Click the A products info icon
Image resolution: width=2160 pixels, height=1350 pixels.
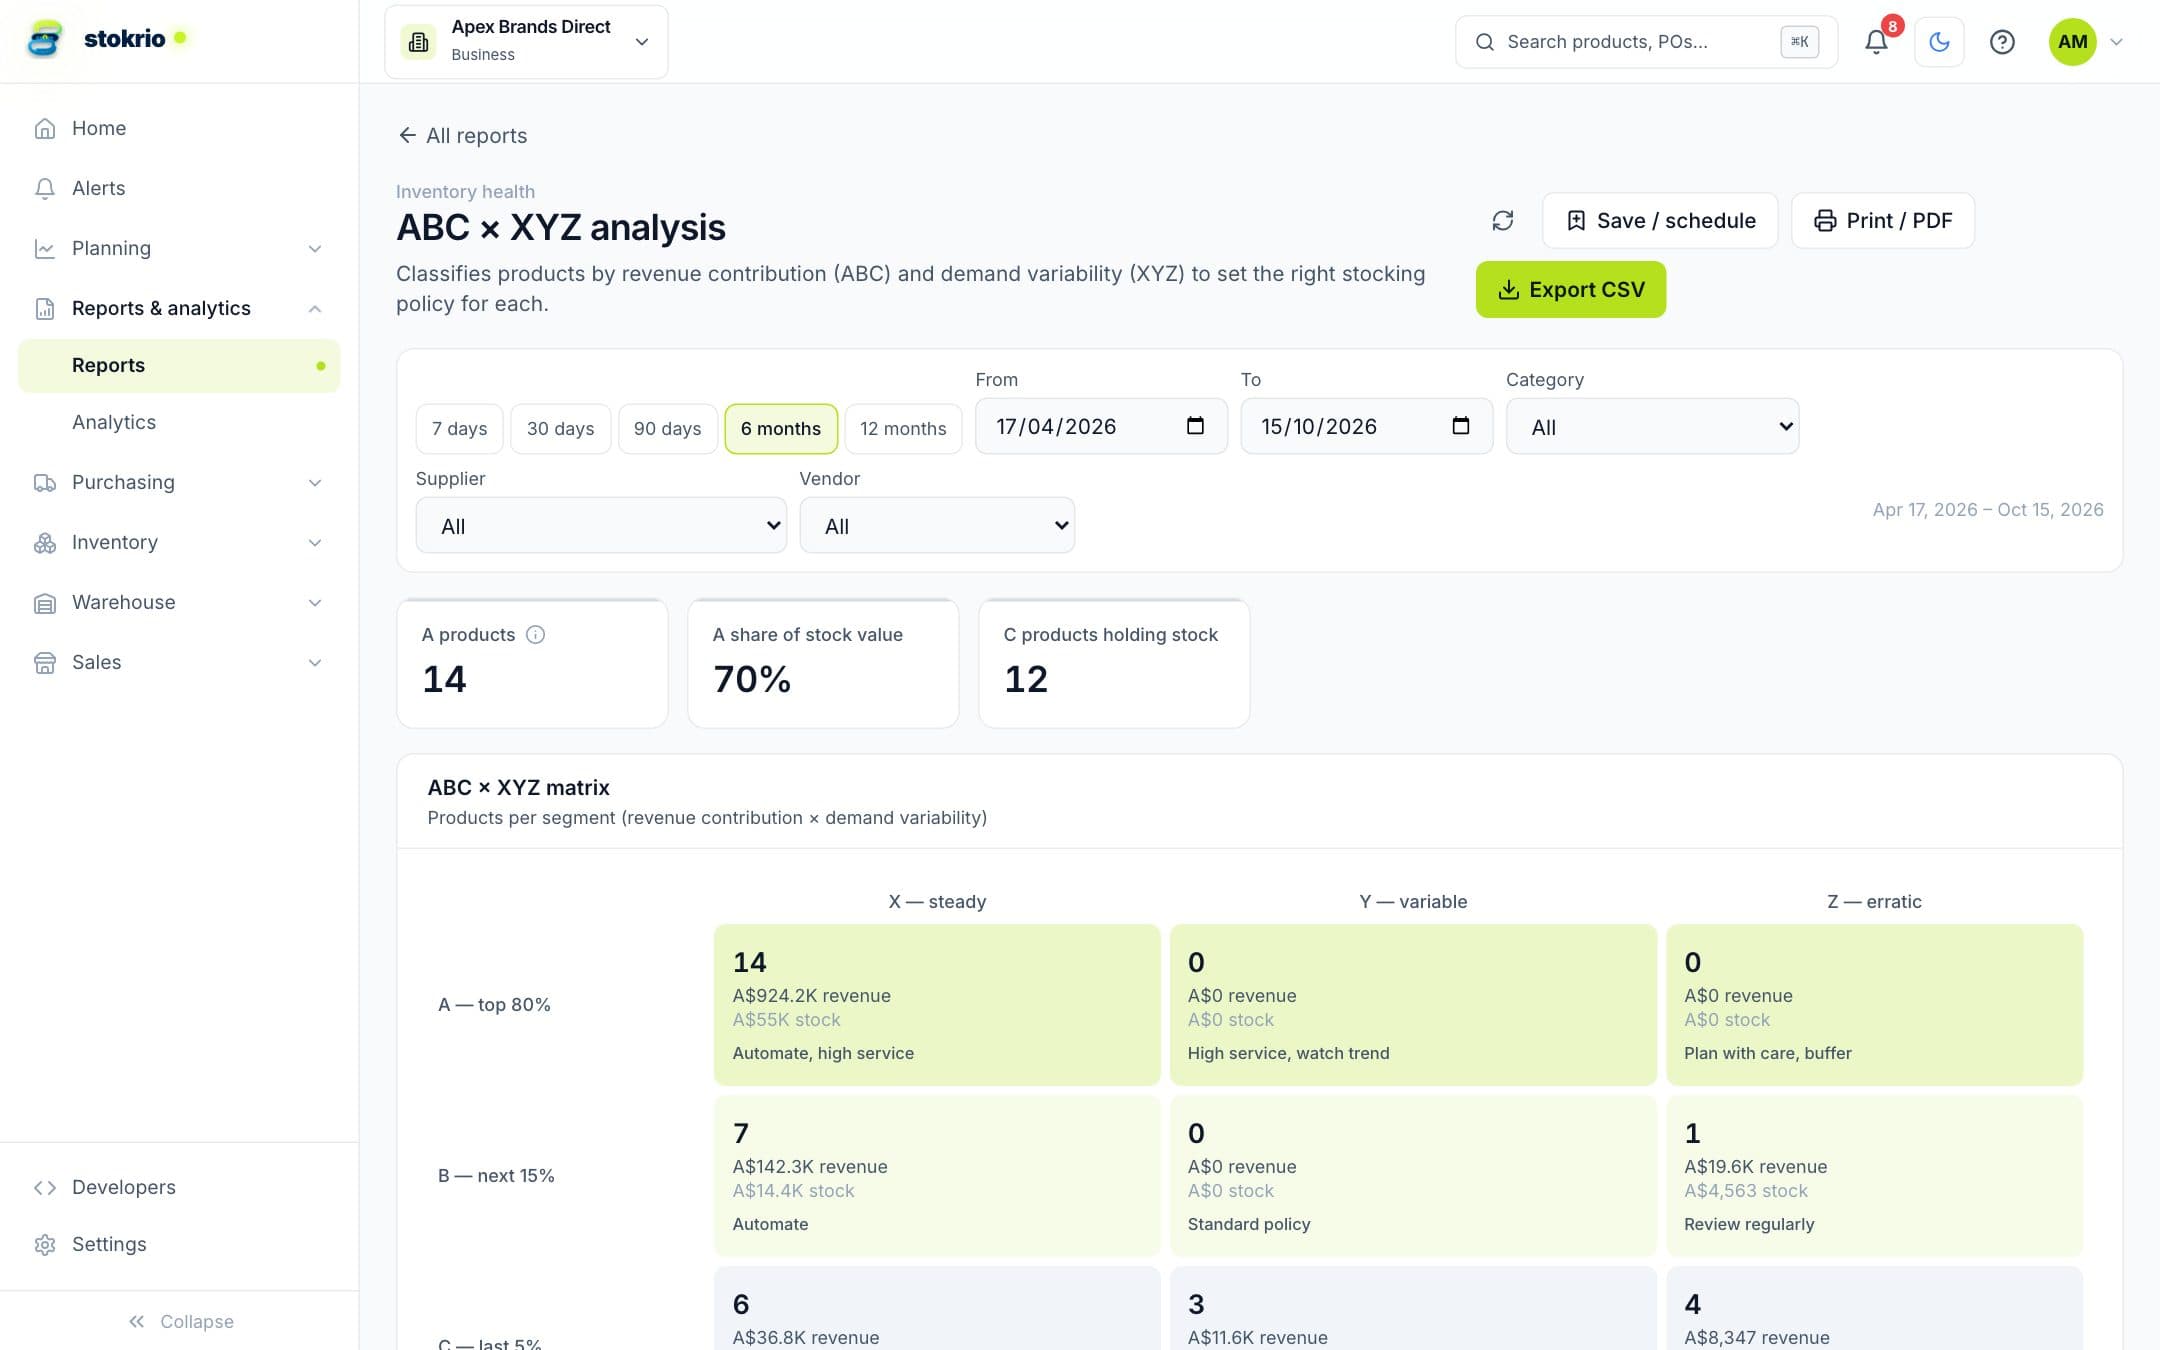[535, 634]
